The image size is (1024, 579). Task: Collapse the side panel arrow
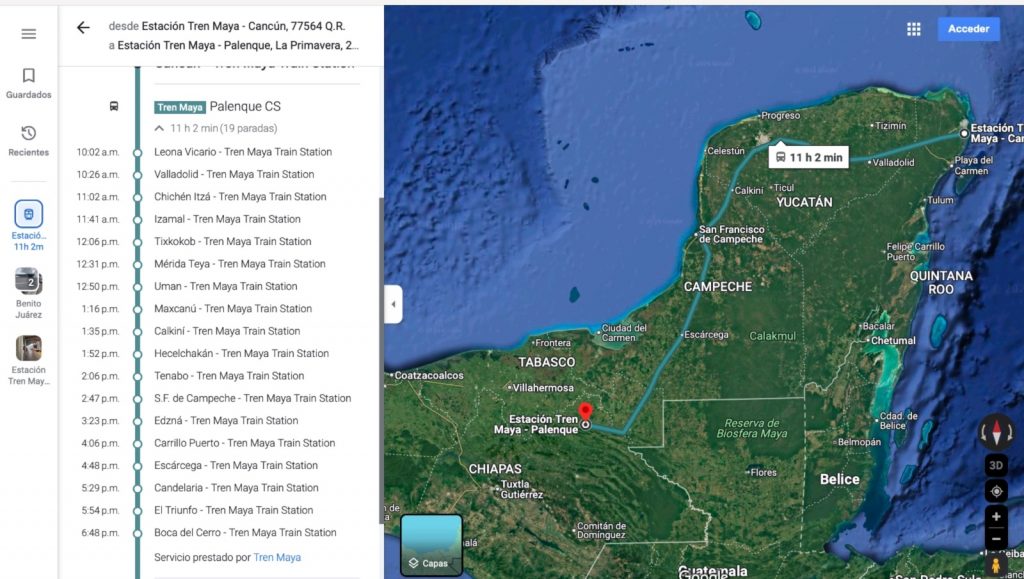tap(393, 304)
